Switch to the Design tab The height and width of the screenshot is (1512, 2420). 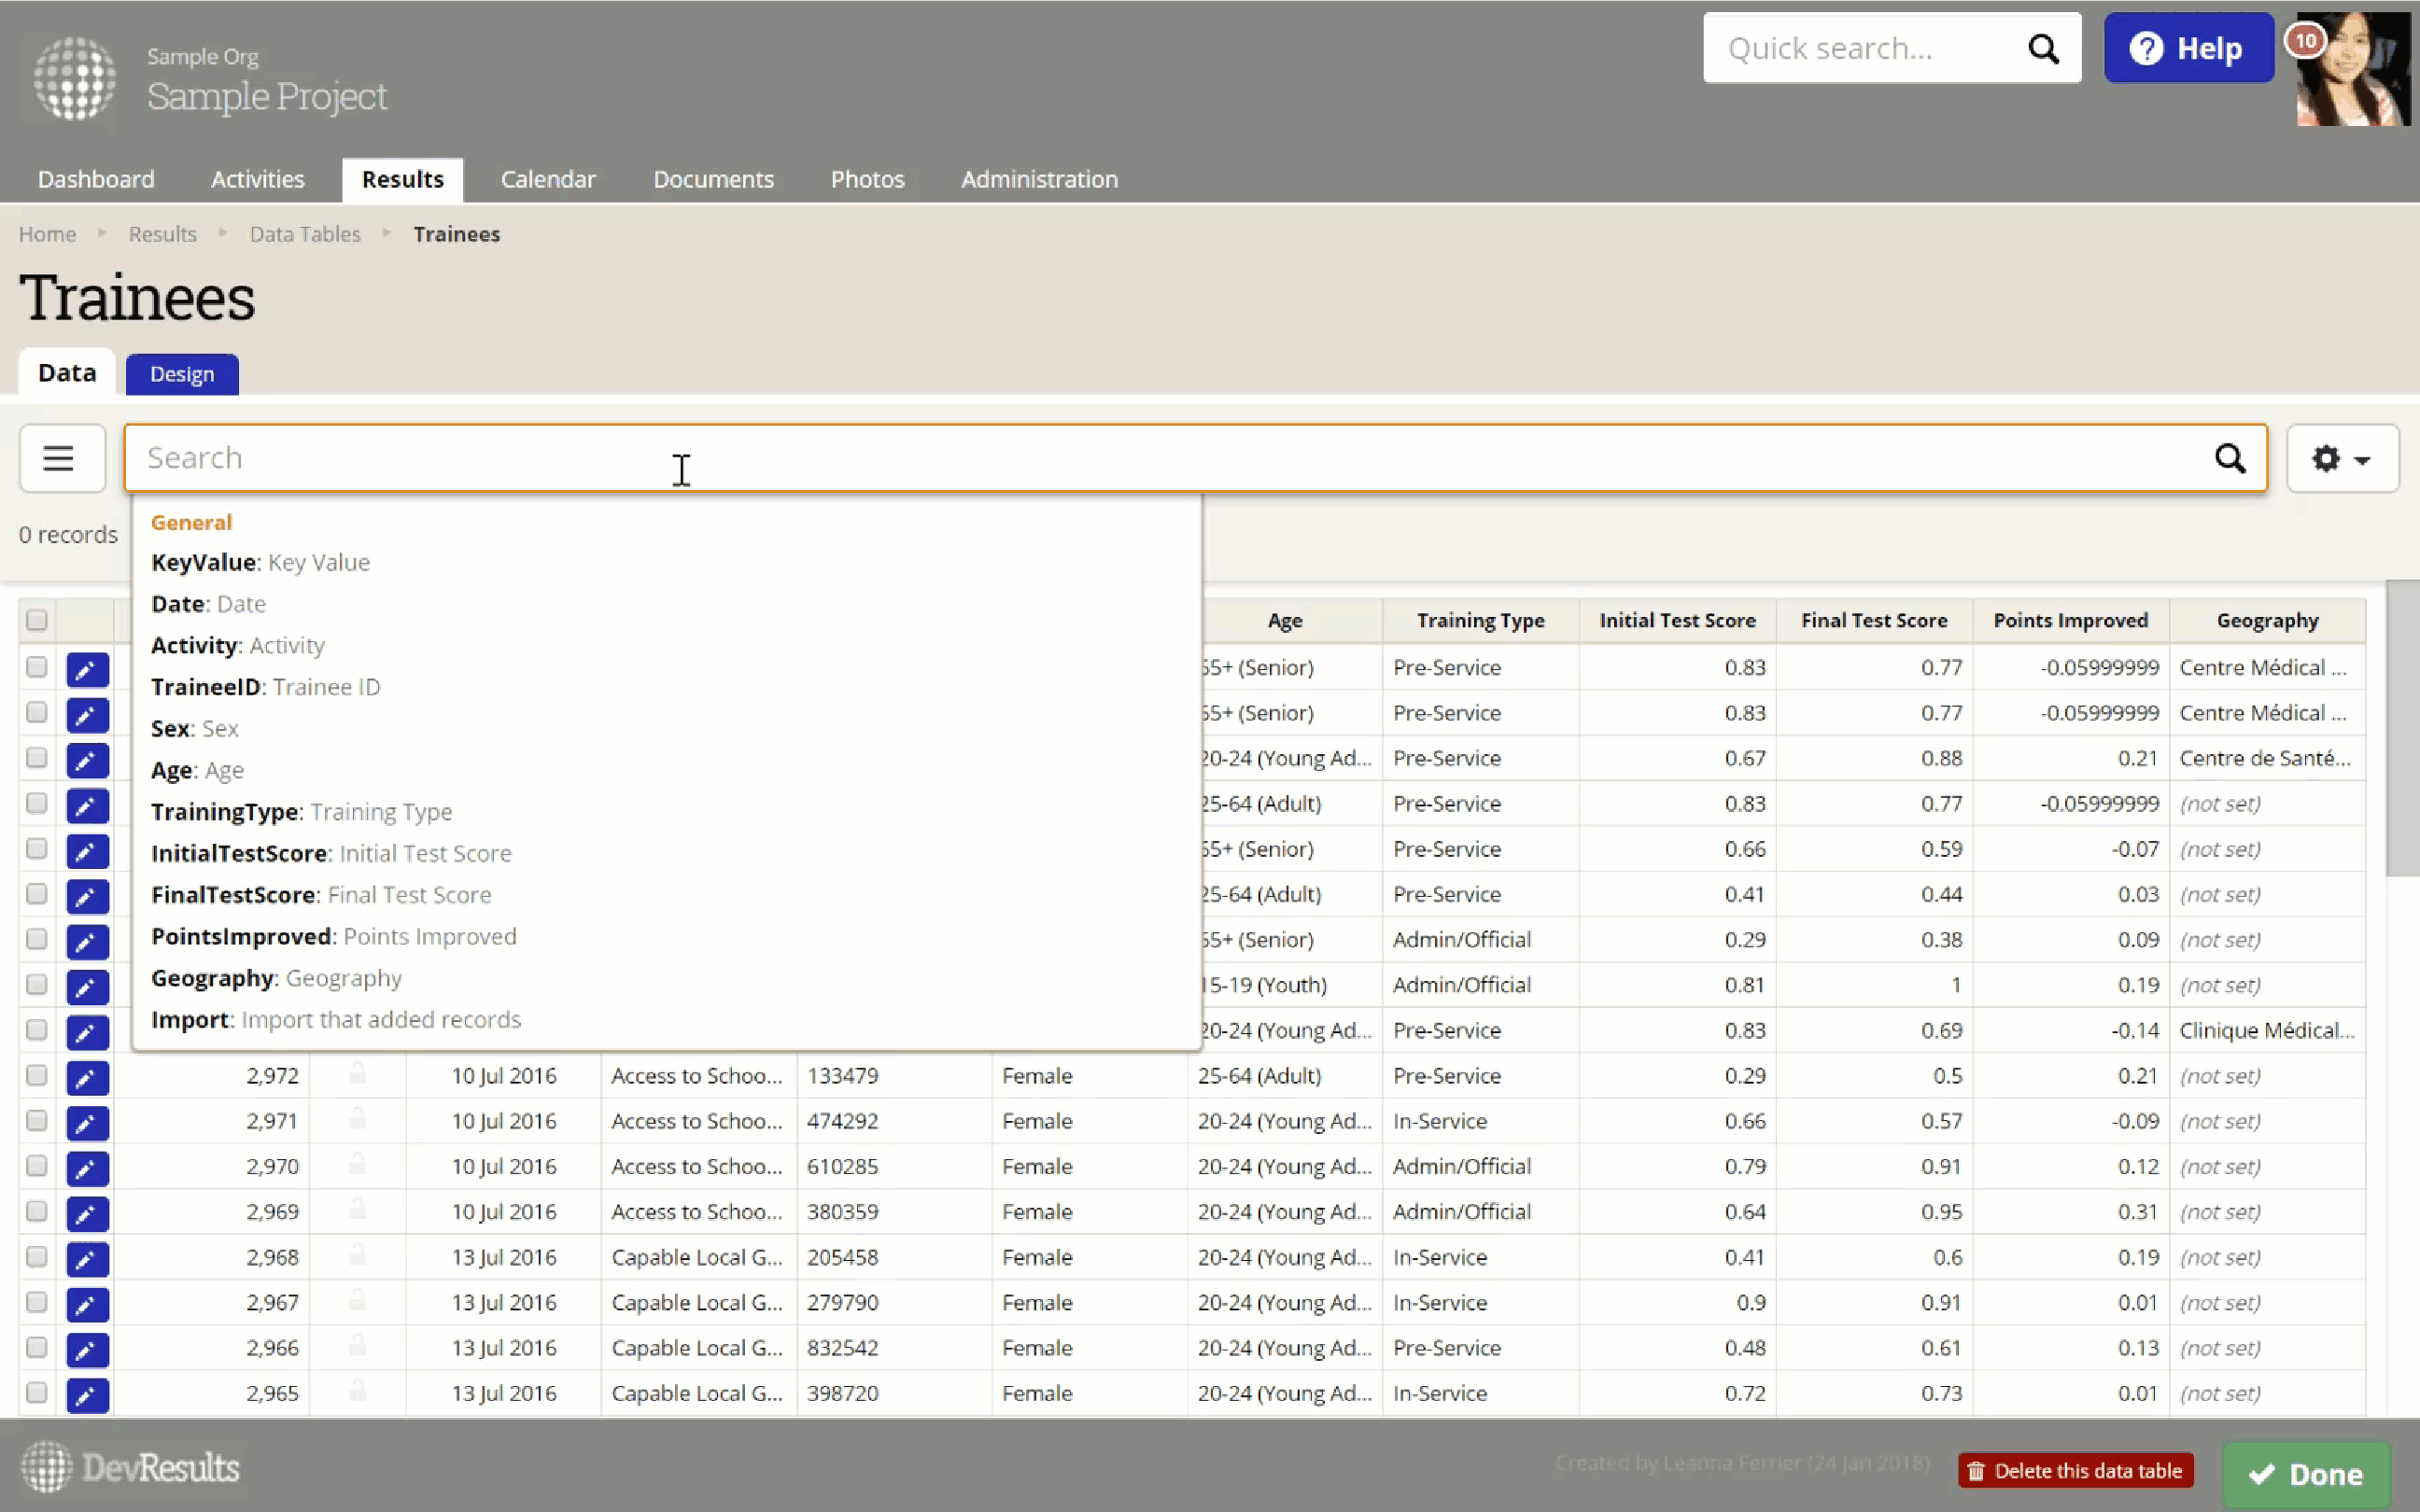tap(182, 374)
